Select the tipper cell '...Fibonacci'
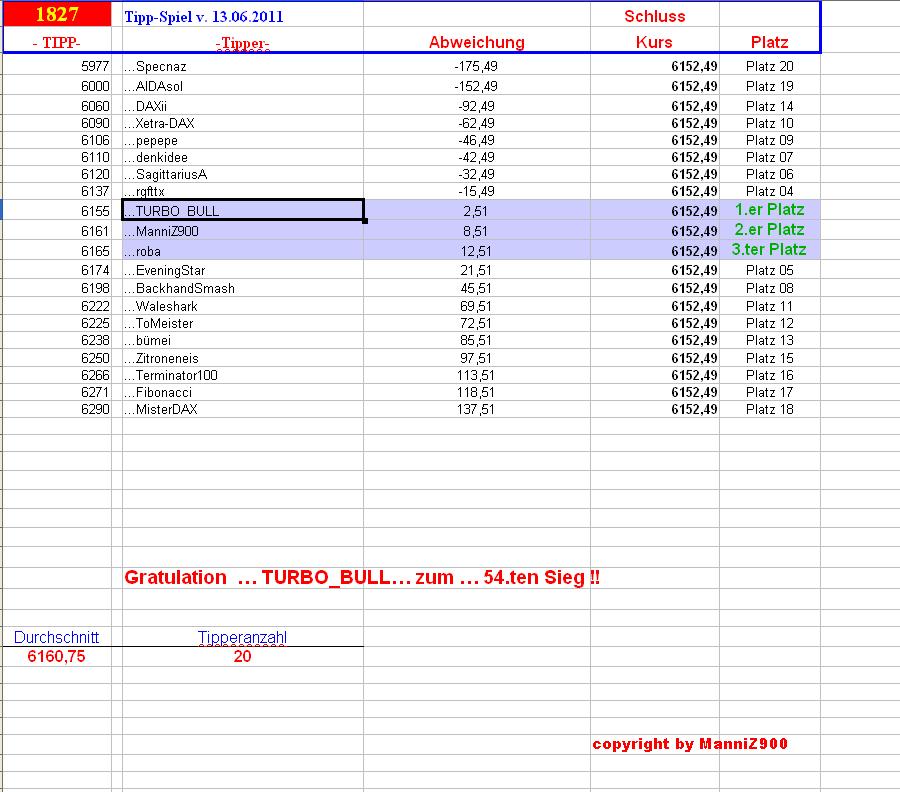The height and width of the screenshot is (792, 900). click(x=243, y=393)
